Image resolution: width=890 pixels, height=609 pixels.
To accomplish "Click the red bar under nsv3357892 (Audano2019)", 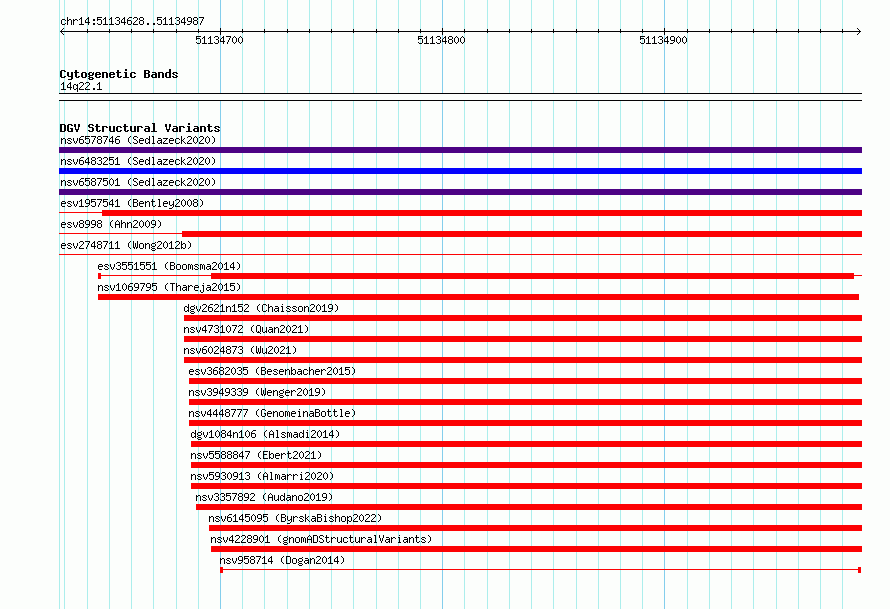I will click(x=529, y=507).
